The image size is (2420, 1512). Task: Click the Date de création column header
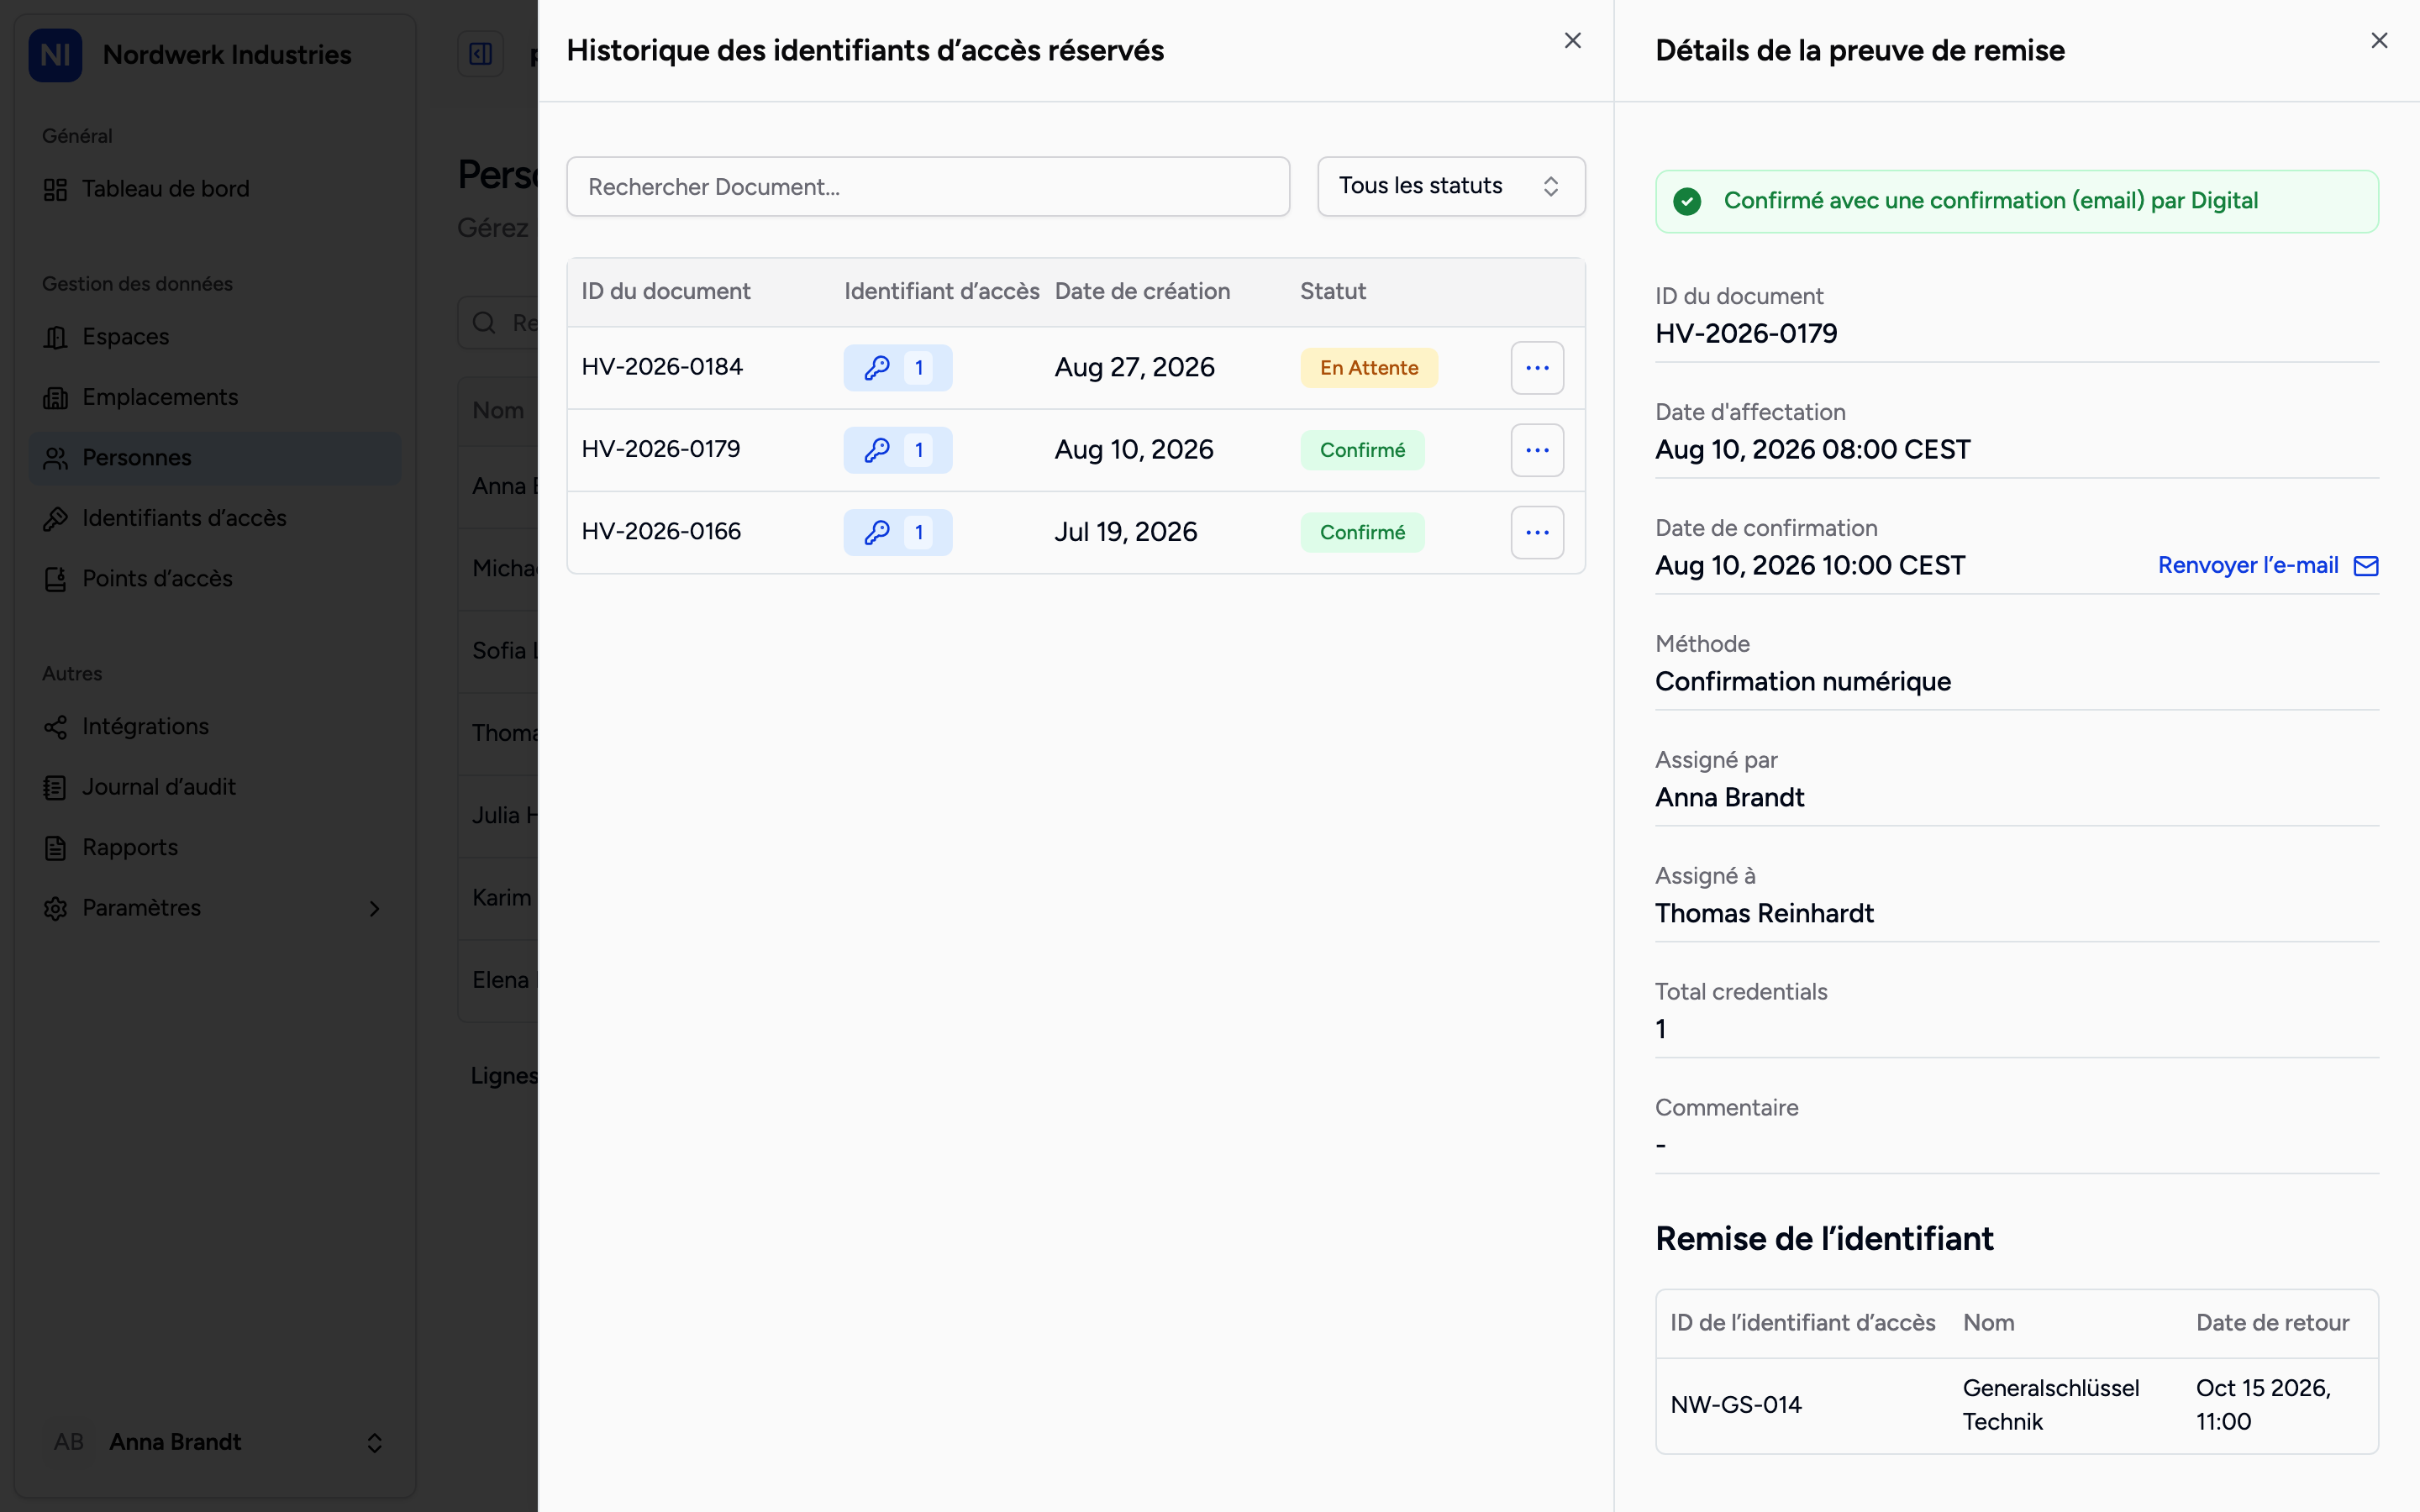coord(1142,291)
